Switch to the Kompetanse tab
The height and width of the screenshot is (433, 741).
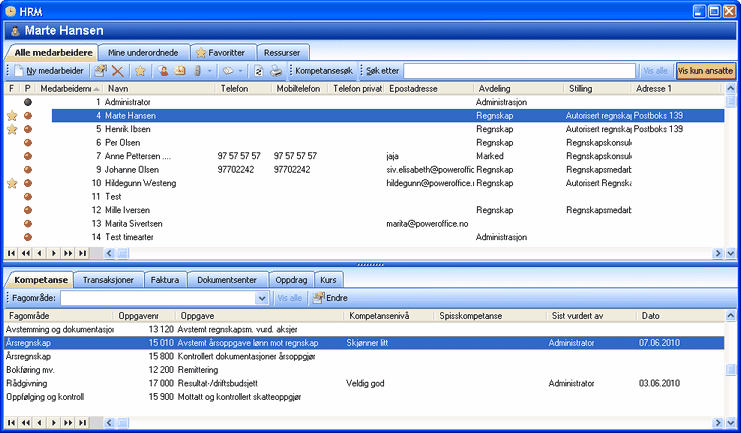41,280
